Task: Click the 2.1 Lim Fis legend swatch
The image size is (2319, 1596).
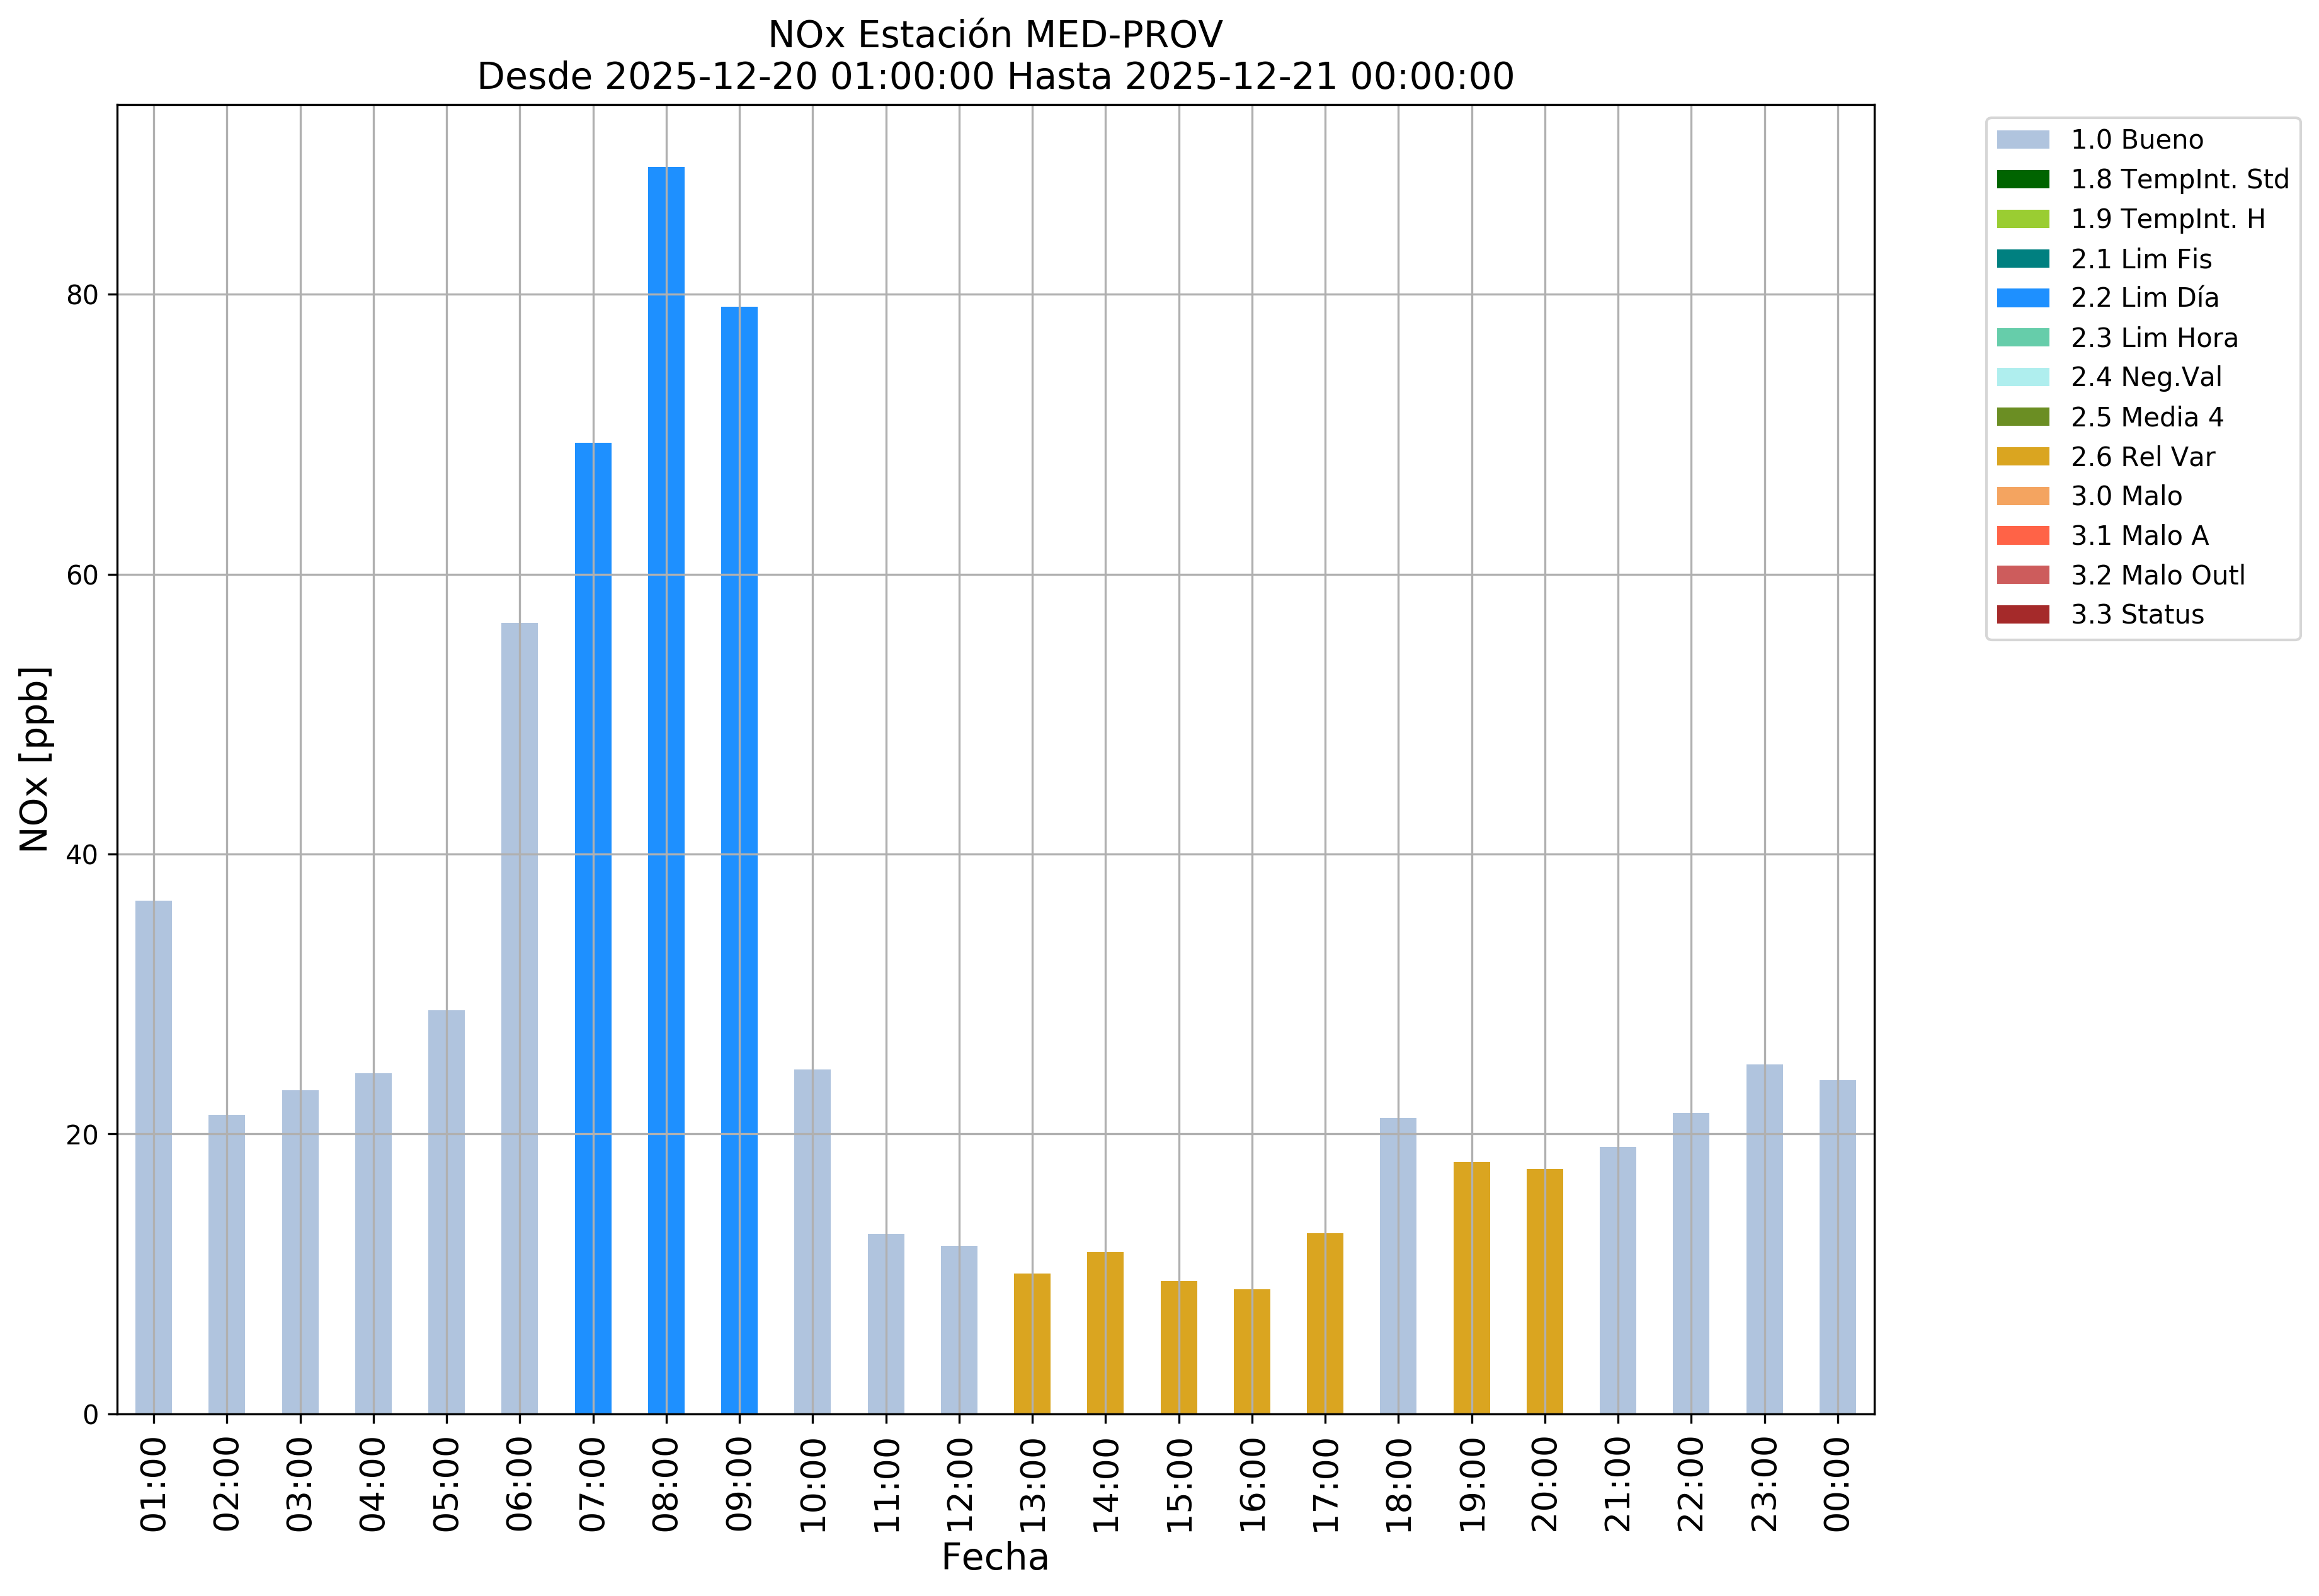Action: (x=2022, y=259)
